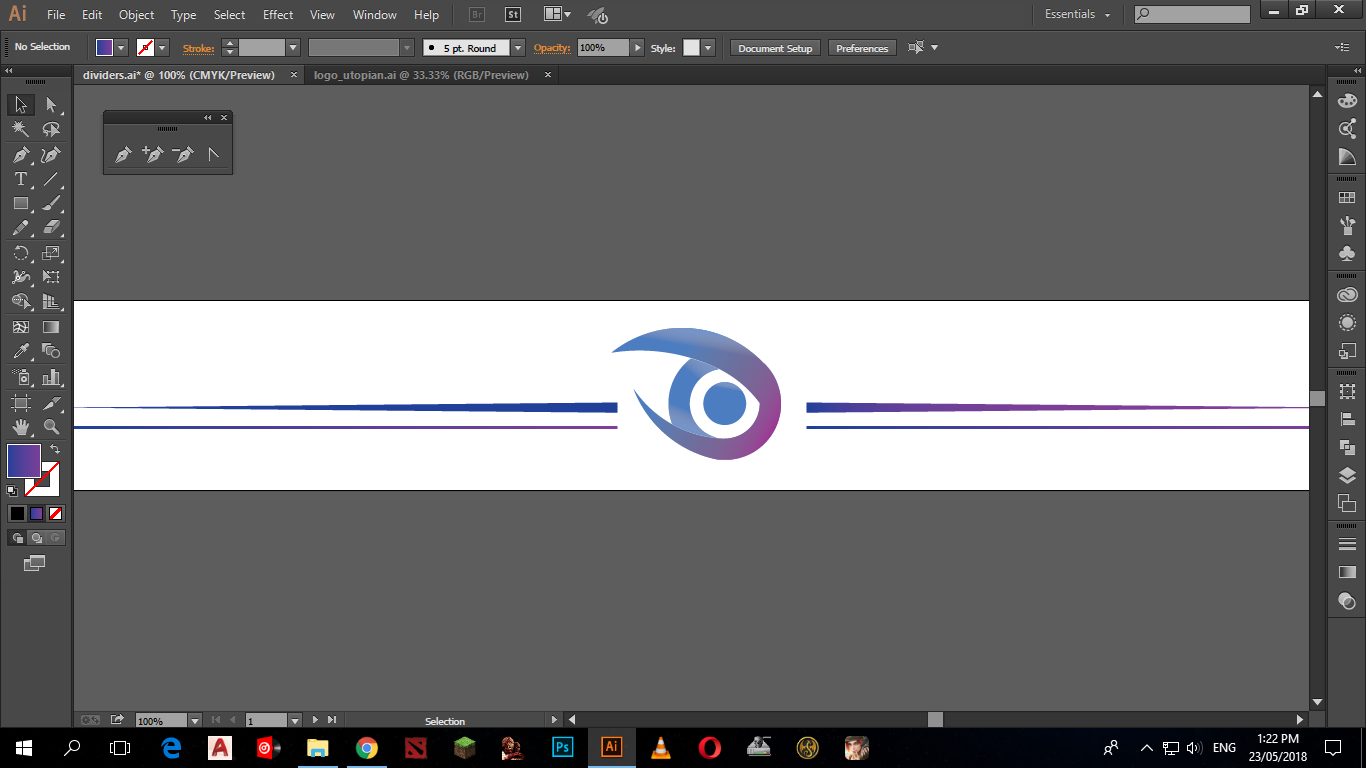The height and width of the screenshot is (768, 1366).
Task: Select the Column Graph tool
Action: (x=51, y=378)
